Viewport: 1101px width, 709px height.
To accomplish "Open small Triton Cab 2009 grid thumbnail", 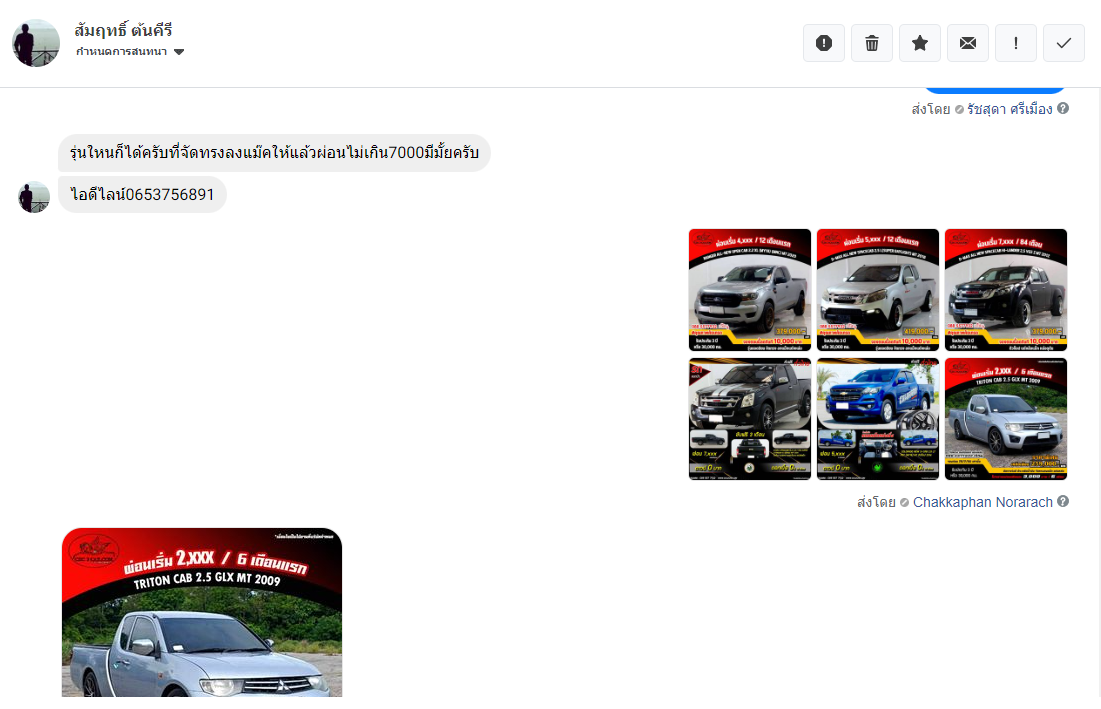I will 1006,419.
